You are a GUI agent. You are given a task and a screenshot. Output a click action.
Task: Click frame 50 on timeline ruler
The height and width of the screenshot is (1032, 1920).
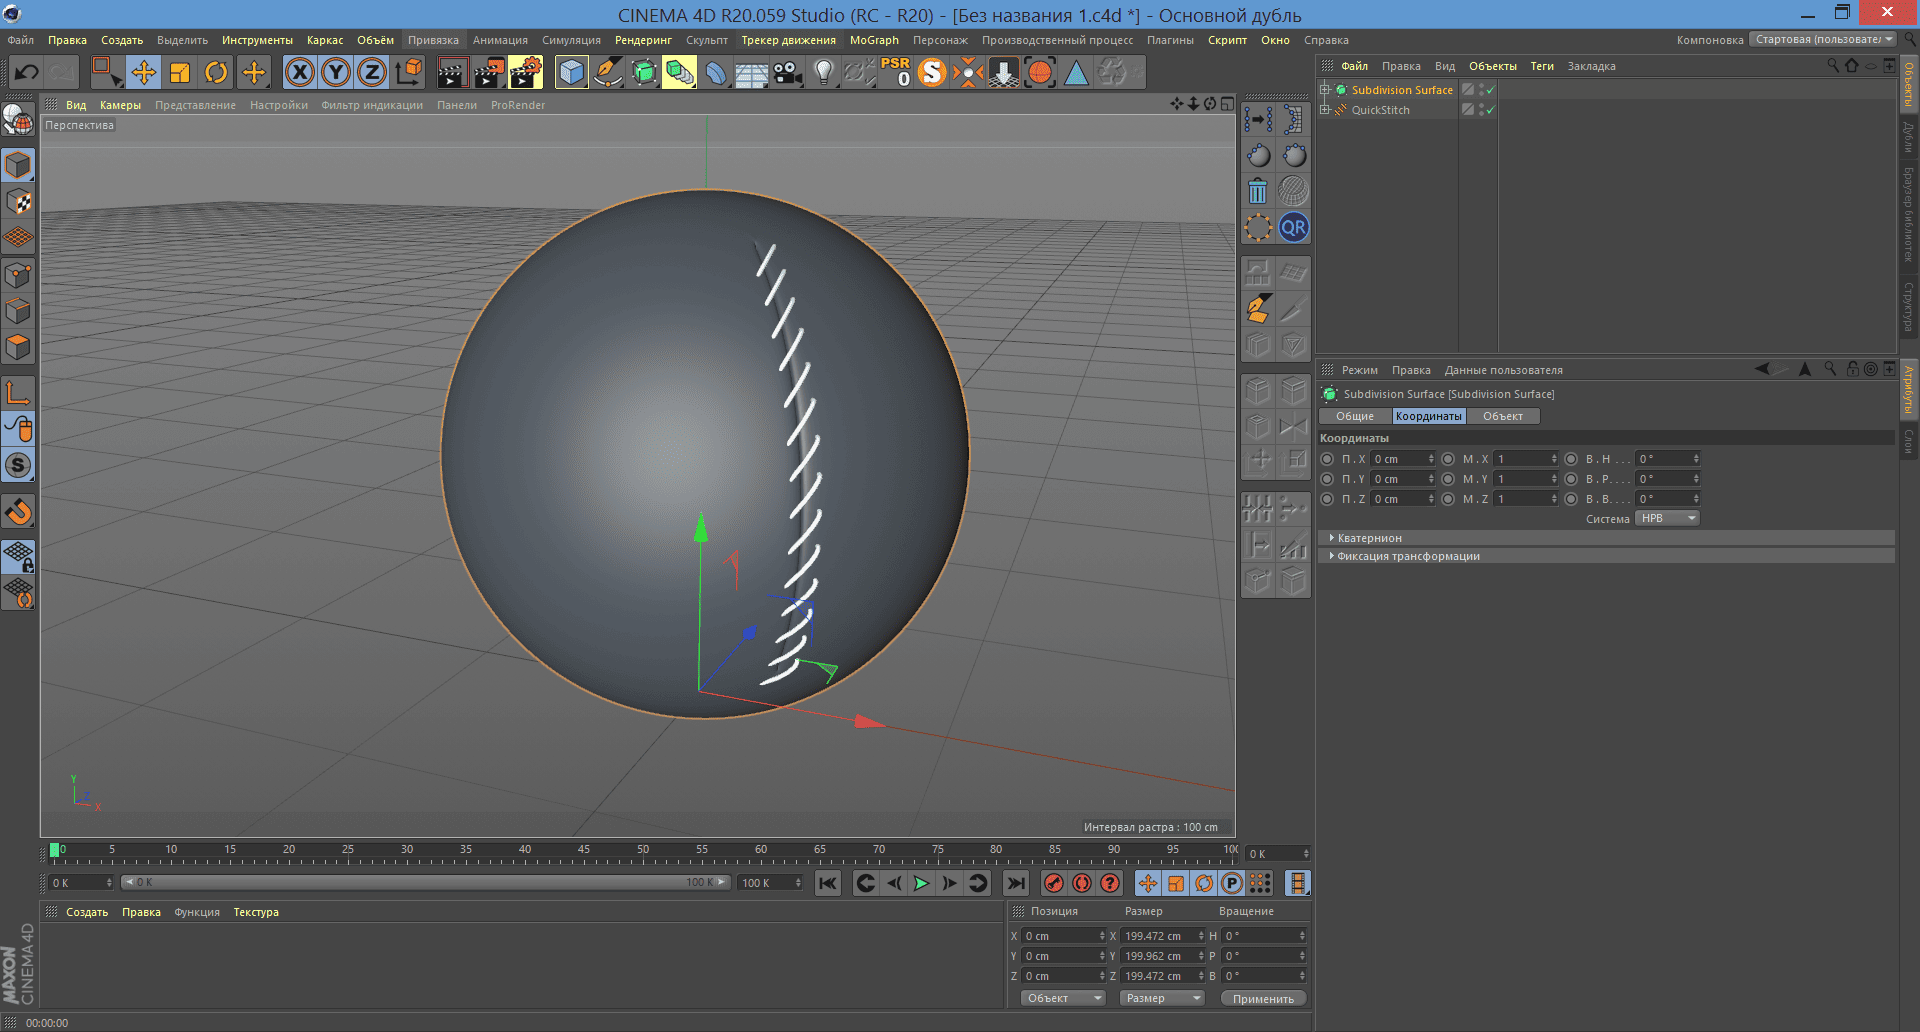643,850
